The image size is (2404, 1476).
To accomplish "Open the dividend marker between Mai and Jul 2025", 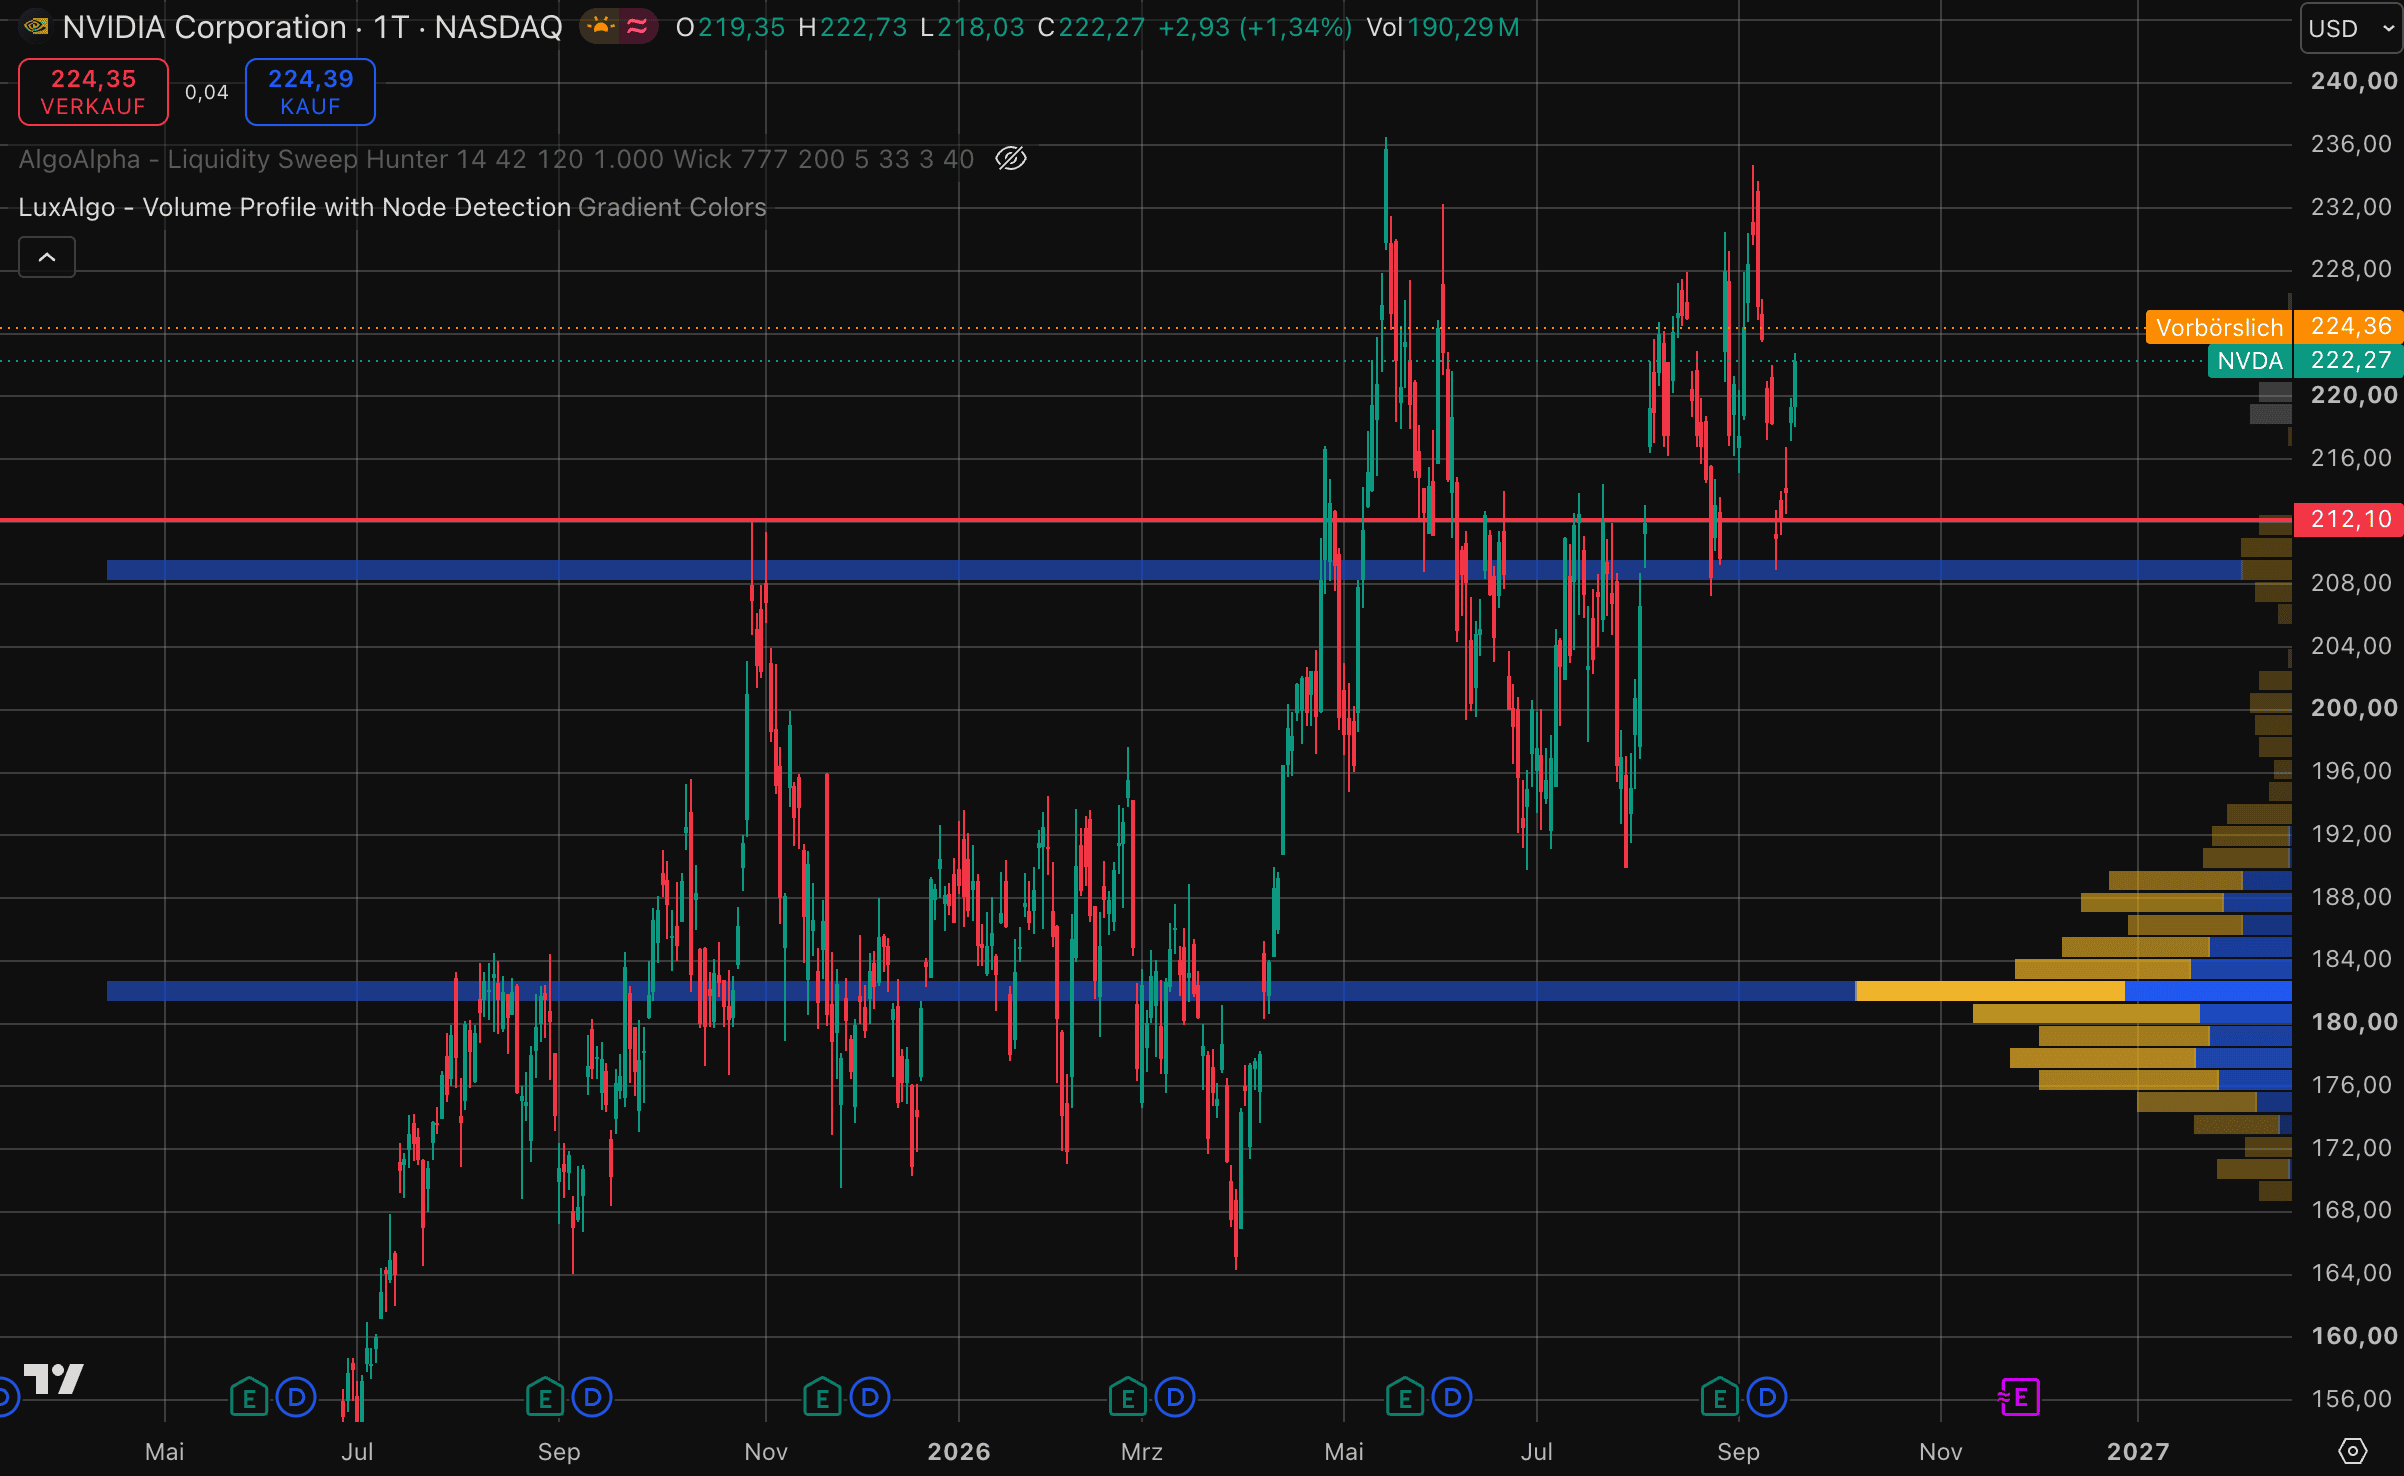I will click(x=296, y=1397).
